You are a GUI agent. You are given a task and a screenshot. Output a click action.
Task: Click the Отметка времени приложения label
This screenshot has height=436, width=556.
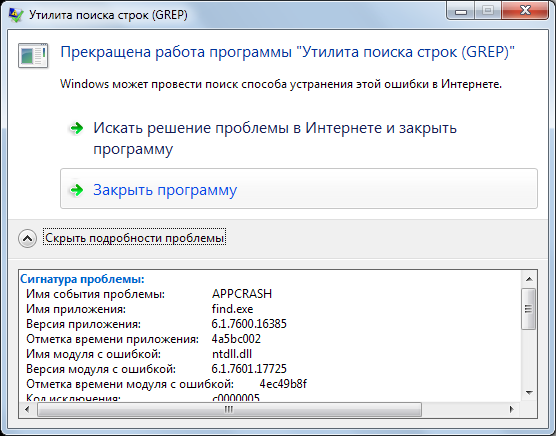pos(113,339)
